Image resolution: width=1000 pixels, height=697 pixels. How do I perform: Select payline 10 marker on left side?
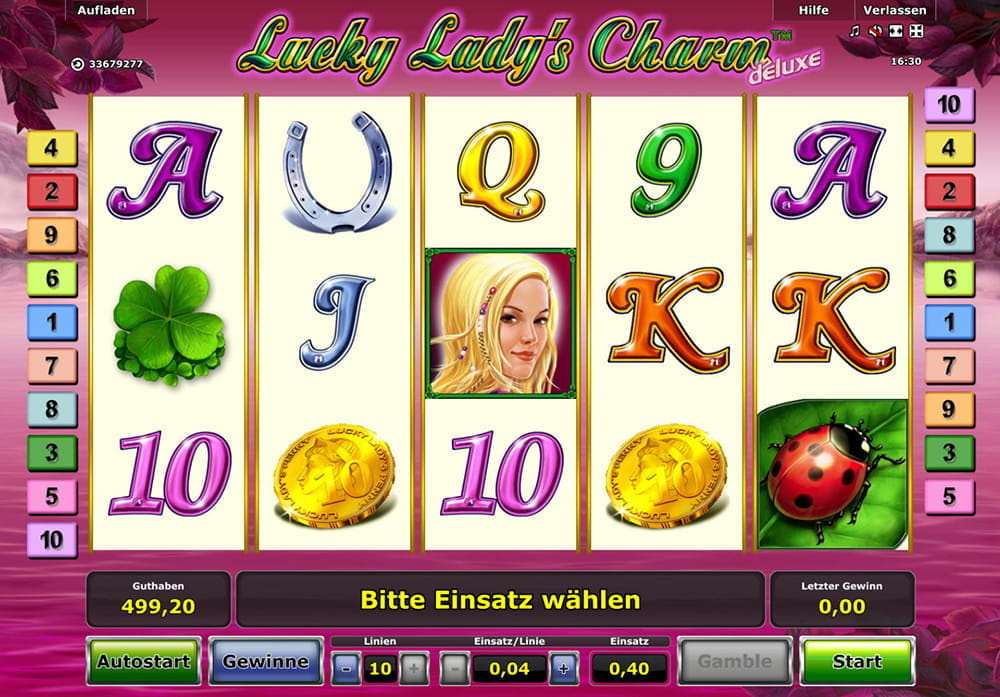(52, 540)
